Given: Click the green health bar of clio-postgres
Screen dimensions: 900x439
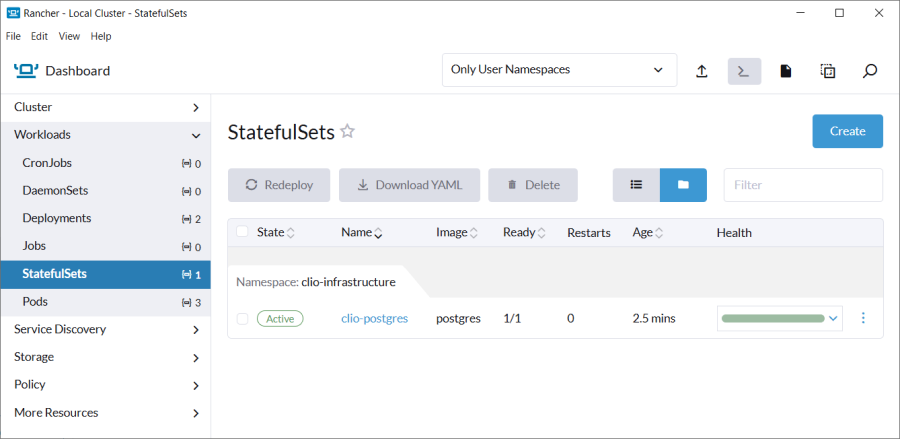Looking at the screenshot, I should coord(772,318).
